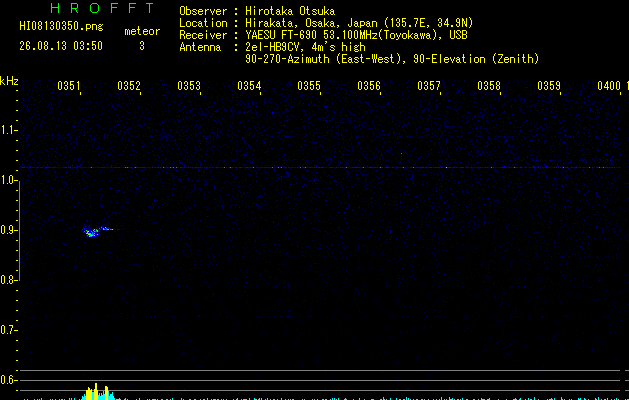Click the 0355 time marker
This screenshot has width=629, height=400.
point(309,86)
